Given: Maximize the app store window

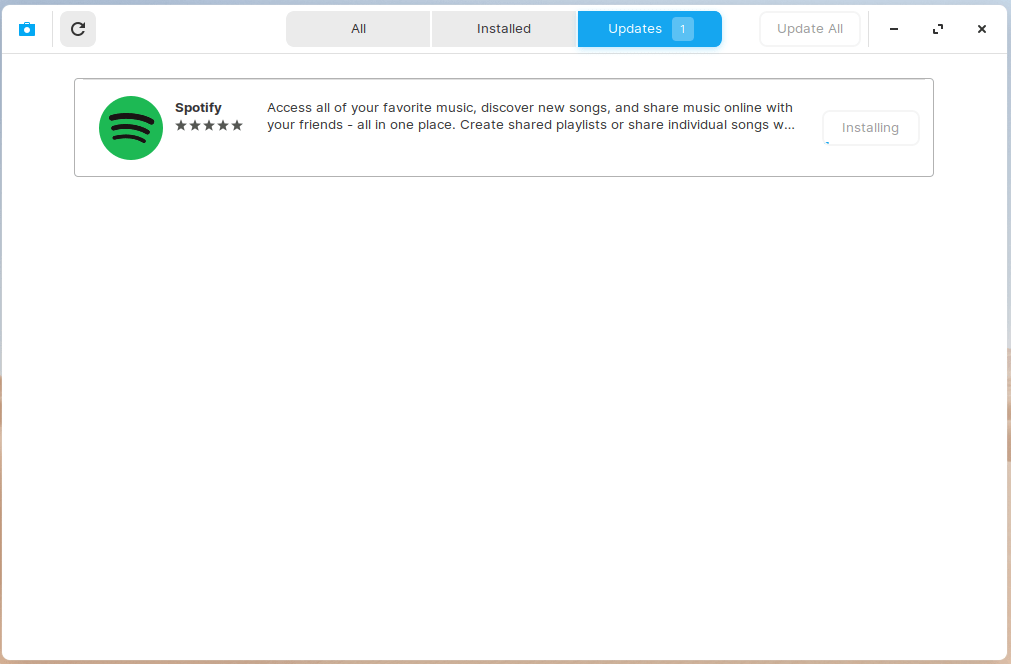Looking at the screenshot, I should [938, 29].
